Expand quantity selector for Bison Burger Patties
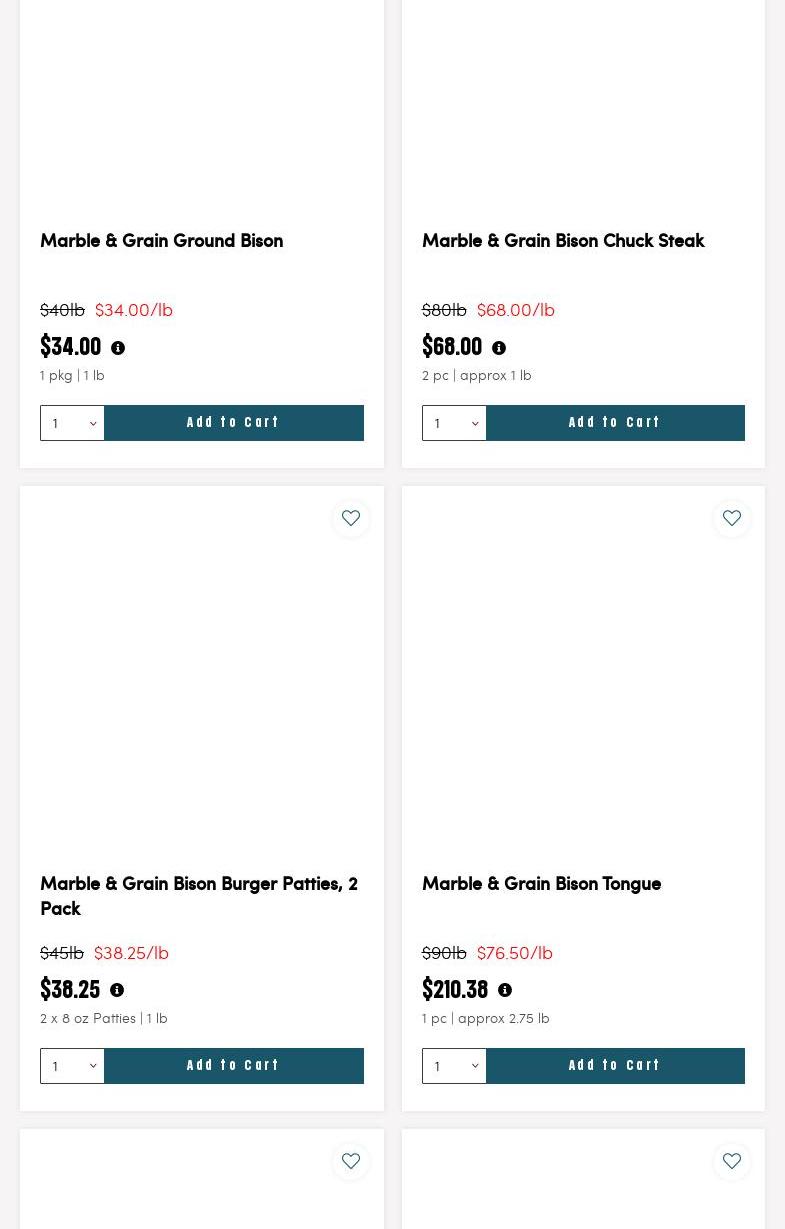Screen dimensions: 785x1229 (x=72, y=1066)
